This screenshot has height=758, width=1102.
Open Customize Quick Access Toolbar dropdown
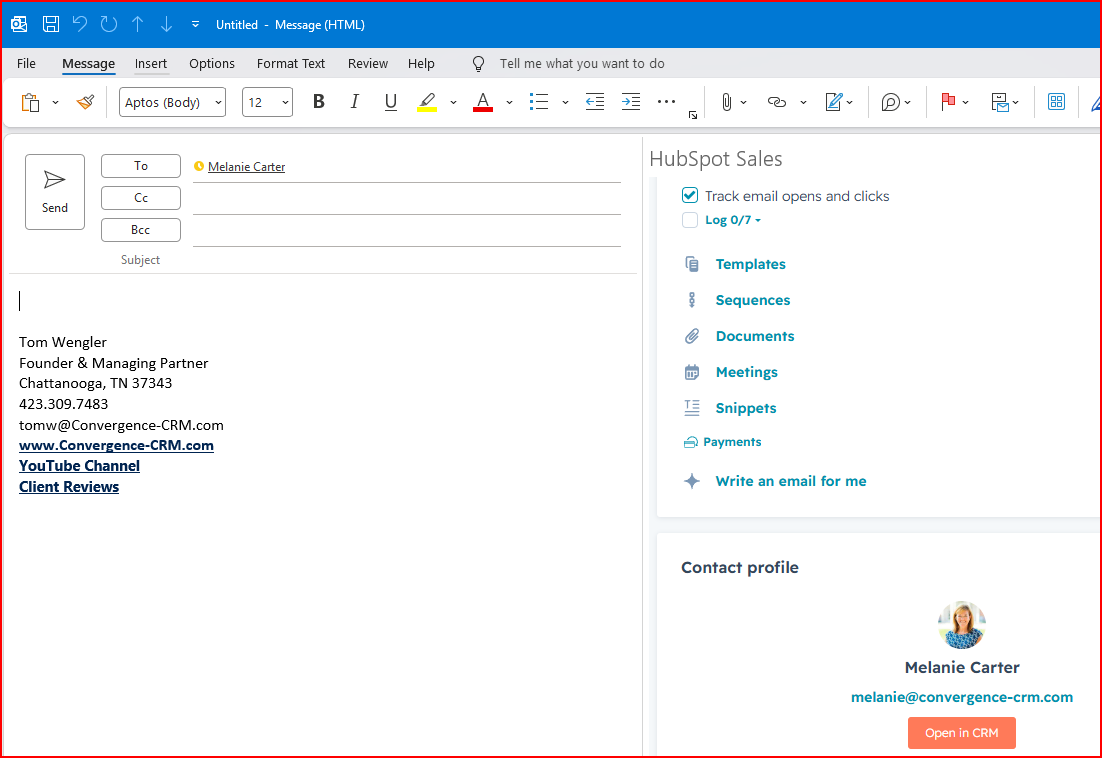click(x=195, y=24)
